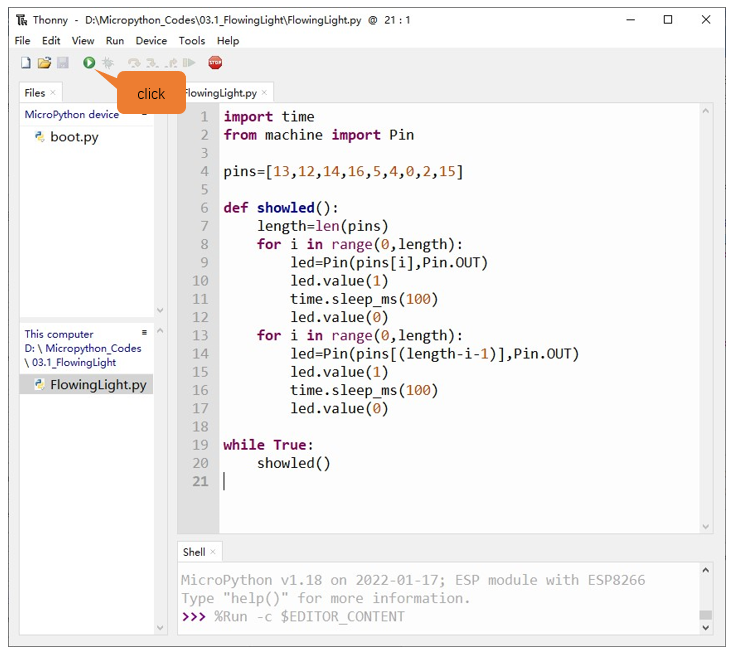Click the 'led=Pin(pins[(length-i-1)],Pin.OUT)' line
Viewport: 738px width, 656px height.
point(434,353)
